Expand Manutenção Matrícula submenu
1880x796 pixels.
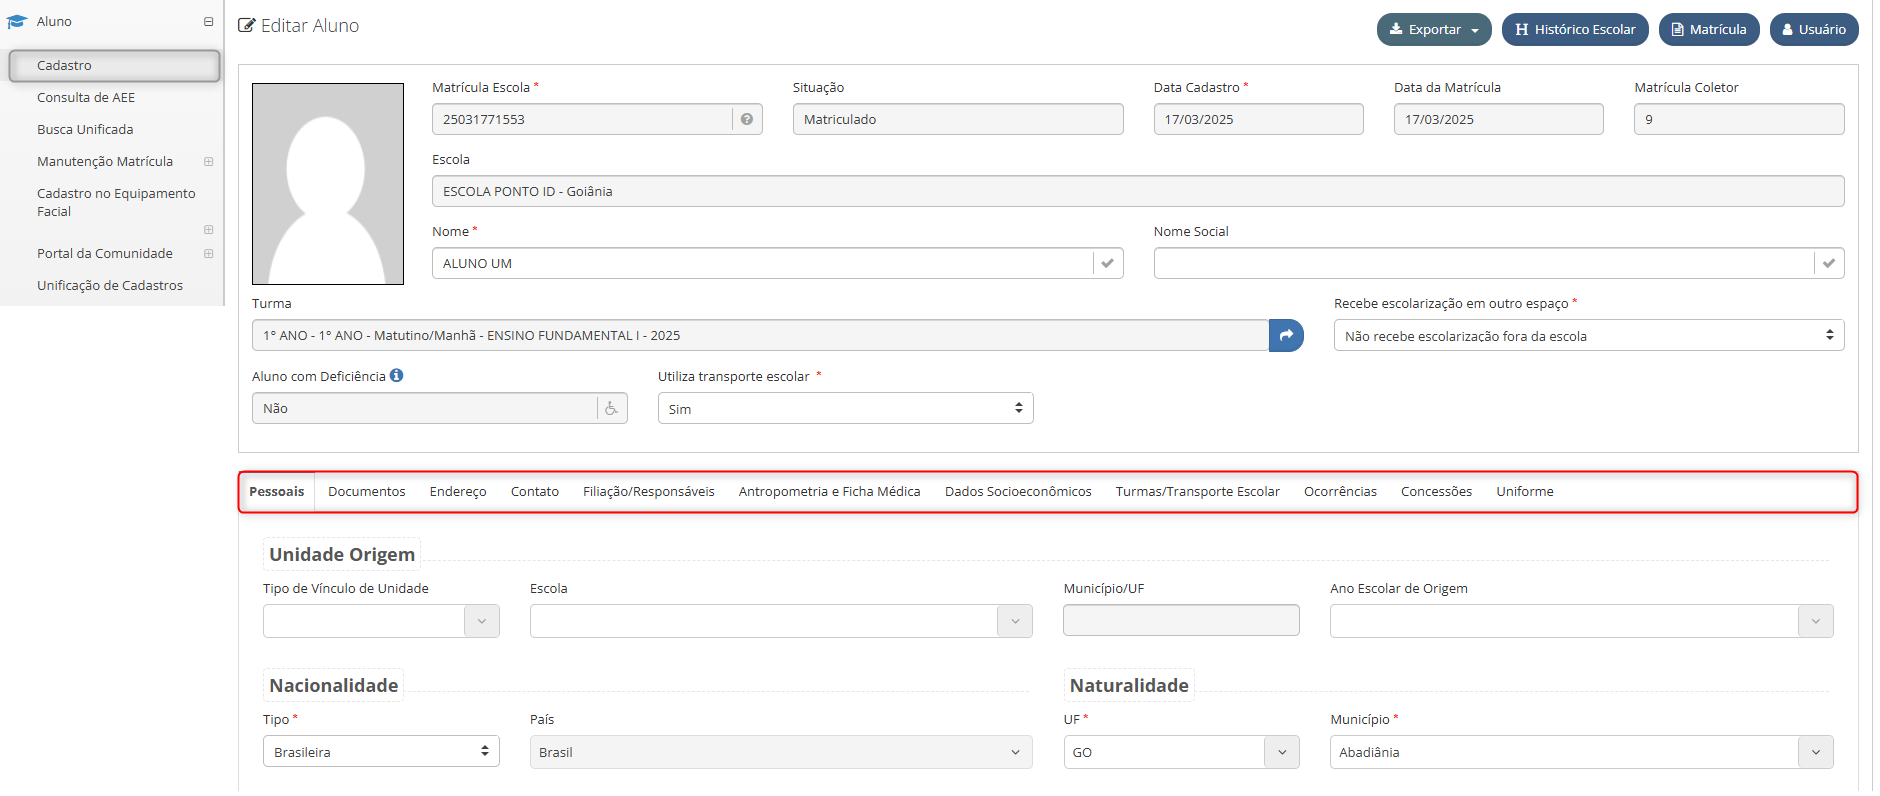(208, 161)
